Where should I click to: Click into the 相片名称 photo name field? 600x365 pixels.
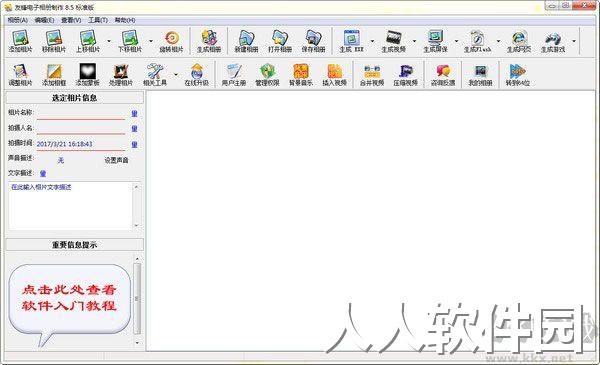point(81,113)
